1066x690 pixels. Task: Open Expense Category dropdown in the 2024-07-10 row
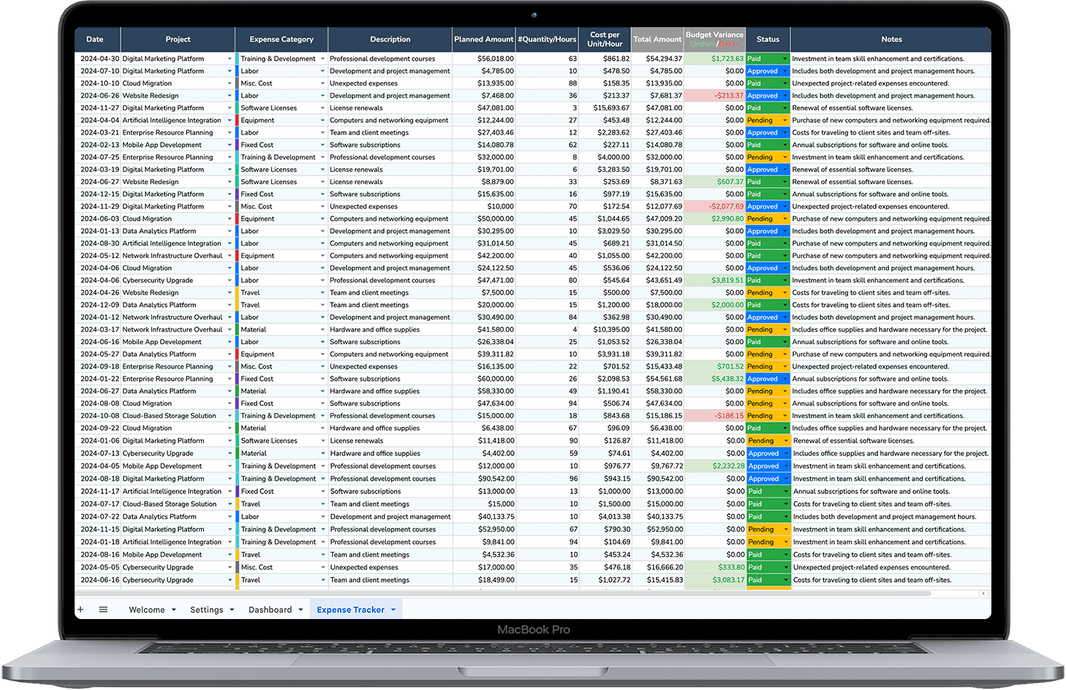(323, 71)
